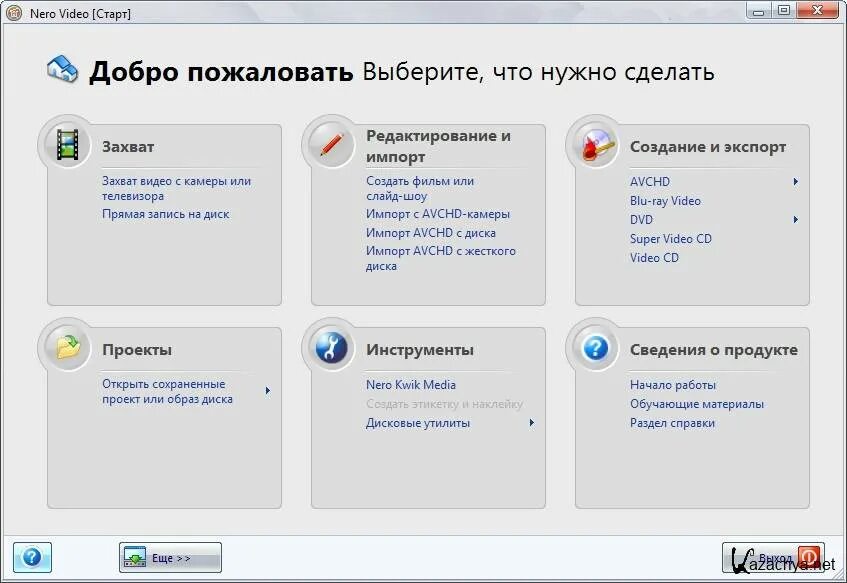The height and width of the screenshot is (583, 847).
Task: Click the home icon beside Добро пожаловать
Action: pos(63,70)
